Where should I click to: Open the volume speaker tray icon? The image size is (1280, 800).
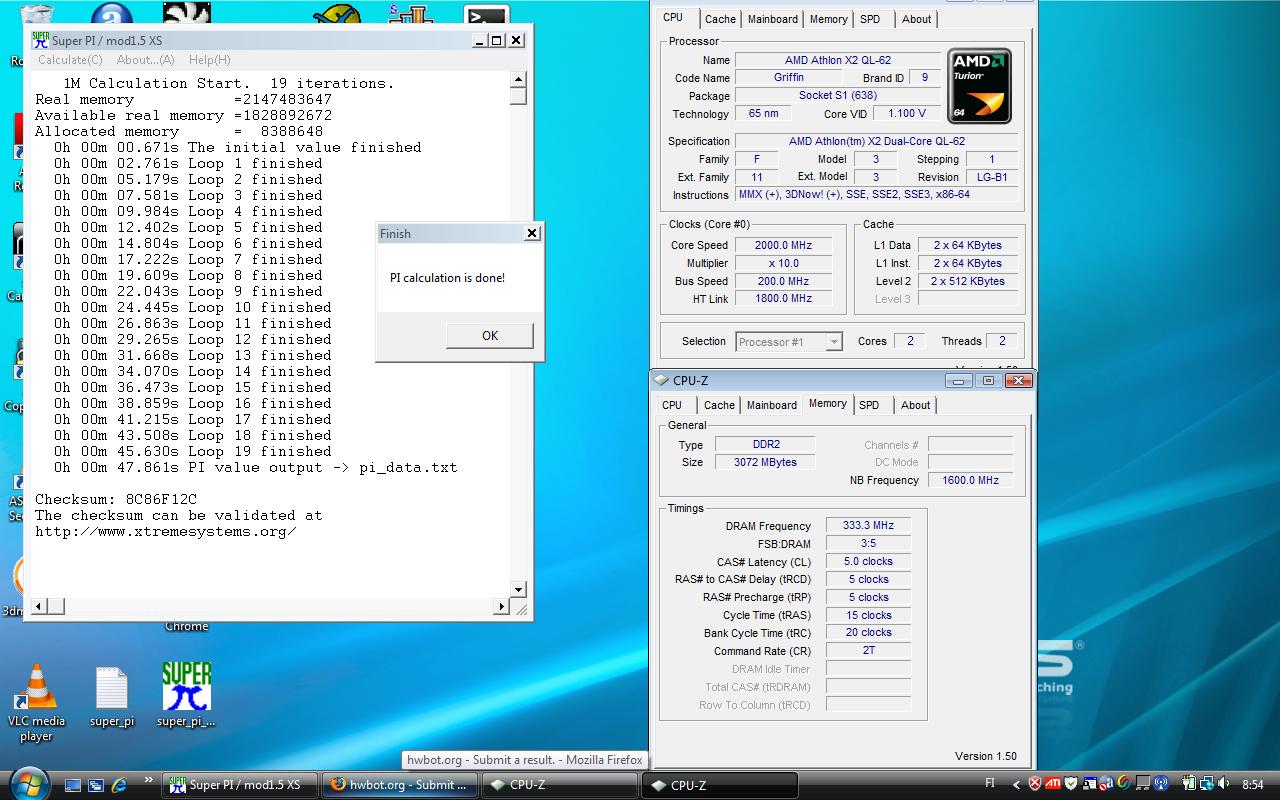pos(1224,783)
